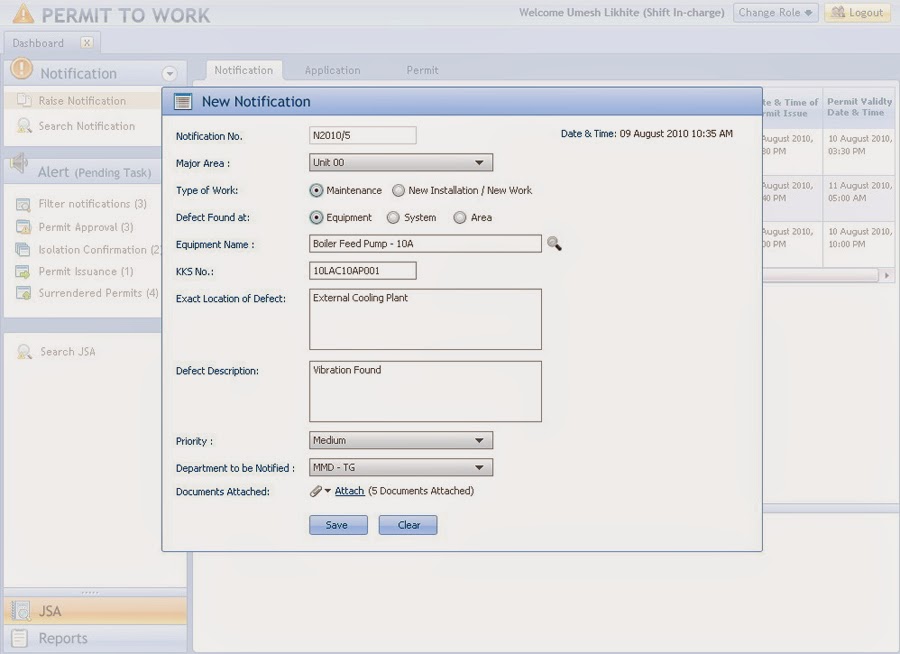Select the Permit Issuance icon

(24, 271)
